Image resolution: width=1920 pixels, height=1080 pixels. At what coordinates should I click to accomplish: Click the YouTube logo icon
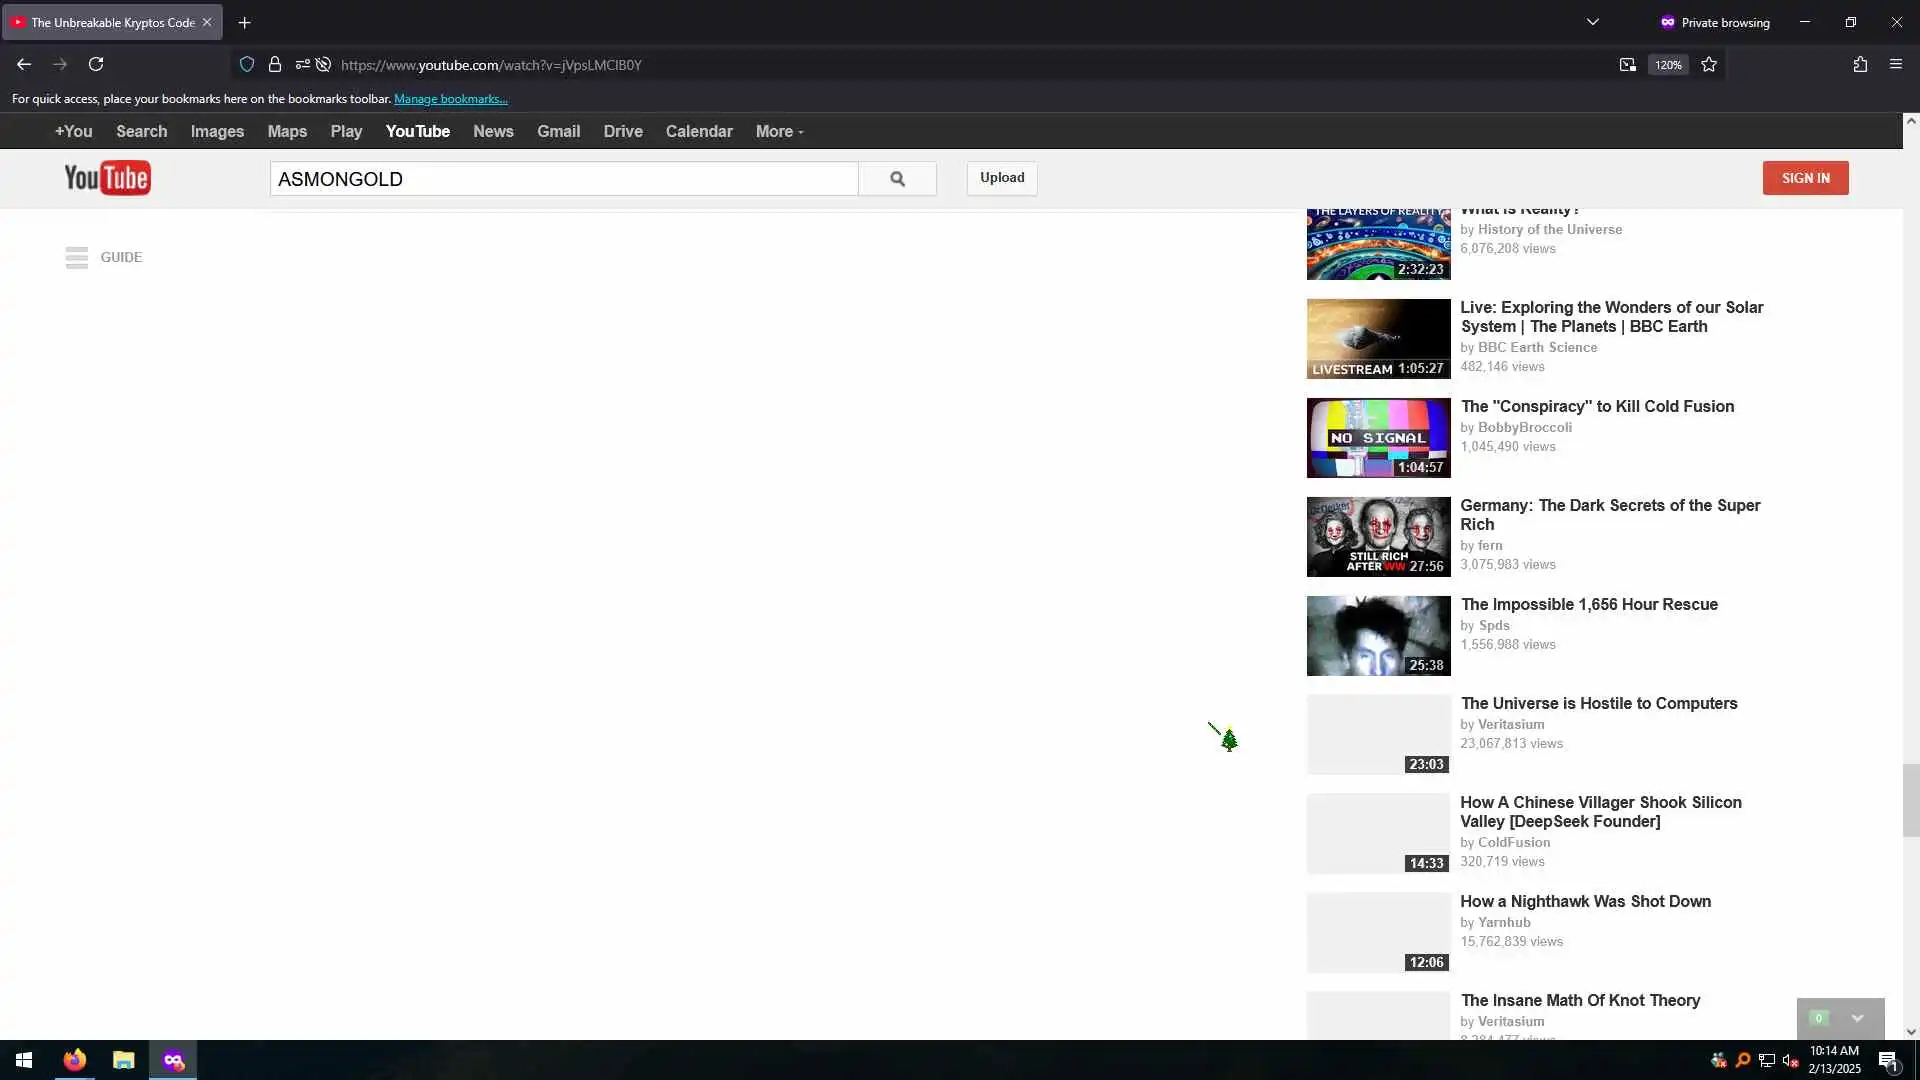point(107,178)
